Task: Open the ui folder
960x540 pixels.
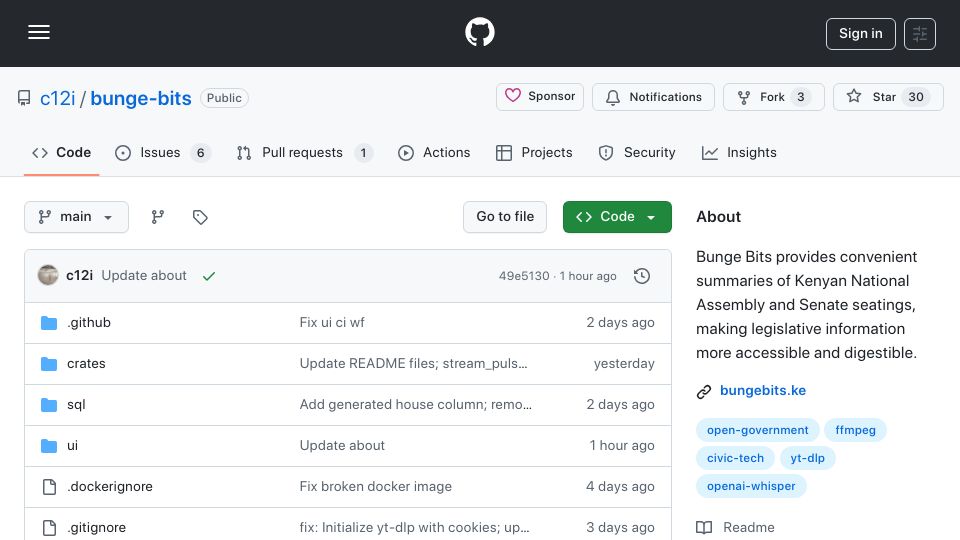Action: click(72, 446)
